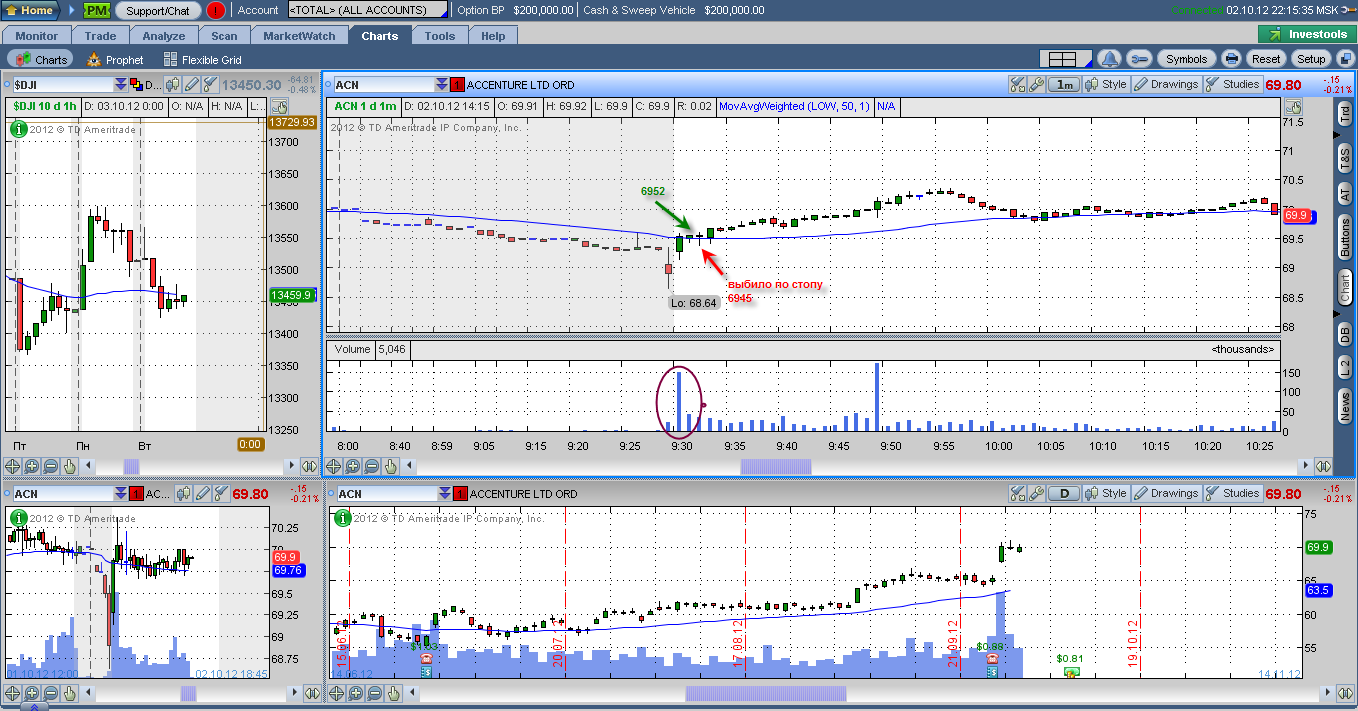This screenshot has width=1358, height=711.
Task: Select the Flexible Grid view
Action: (x=203, y=60)
